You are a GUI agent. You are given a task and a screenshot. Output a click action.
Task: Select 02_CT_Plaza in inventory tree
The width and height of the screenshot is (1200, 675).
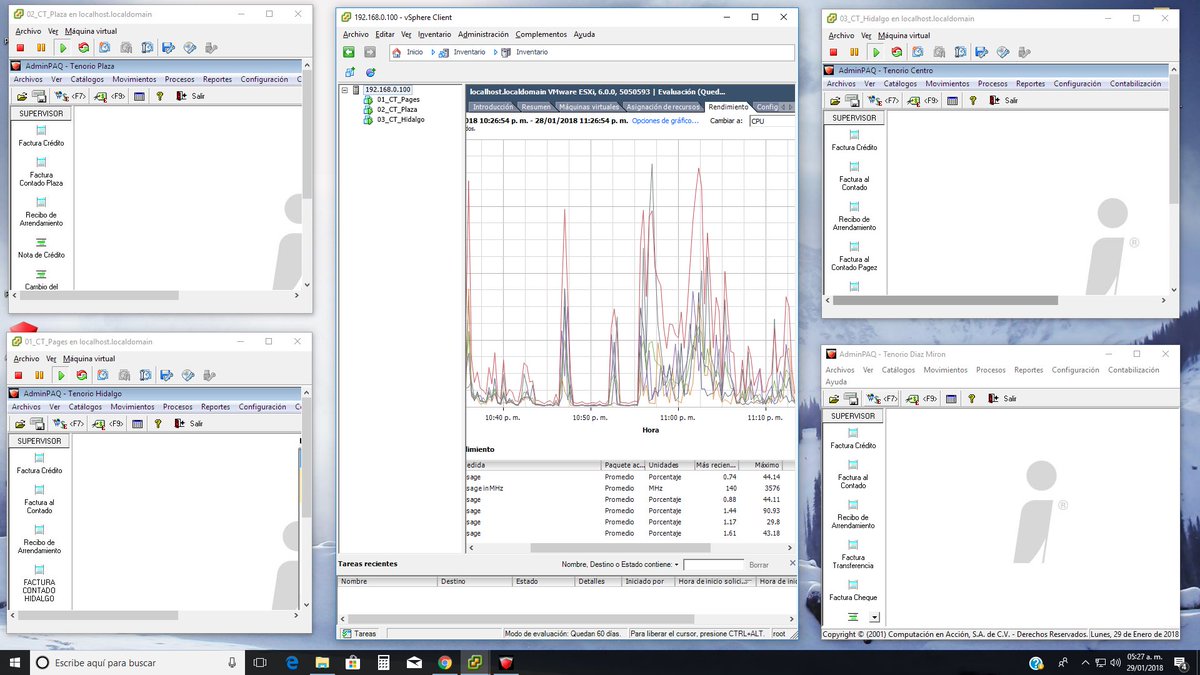pos(396,109)
